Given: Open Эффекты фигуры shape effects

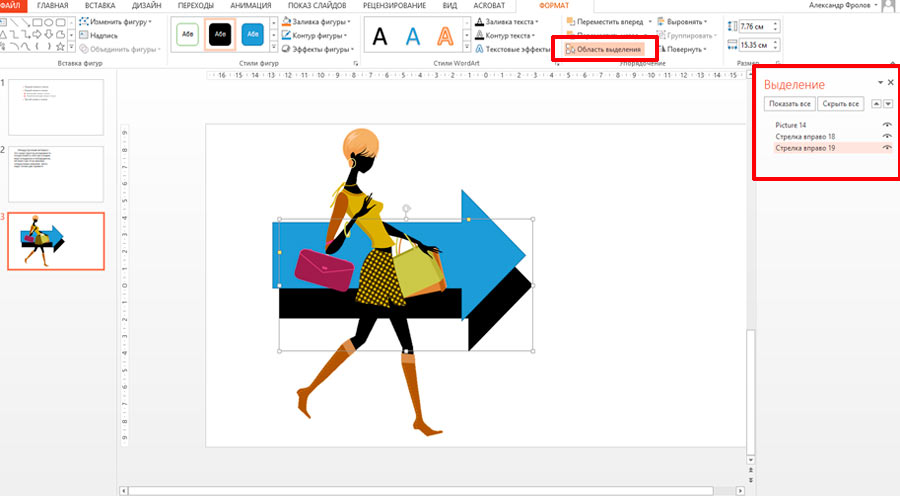Looking at the screenshot, I should [x=317, y=49].
